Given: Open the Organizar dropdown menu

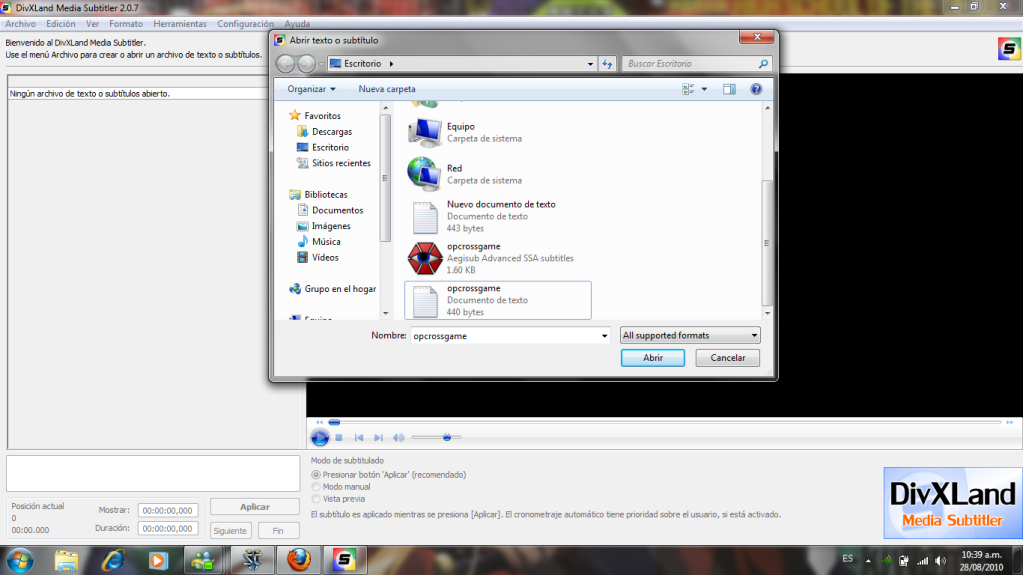Looking at the screenshot, I should [311, 89].
